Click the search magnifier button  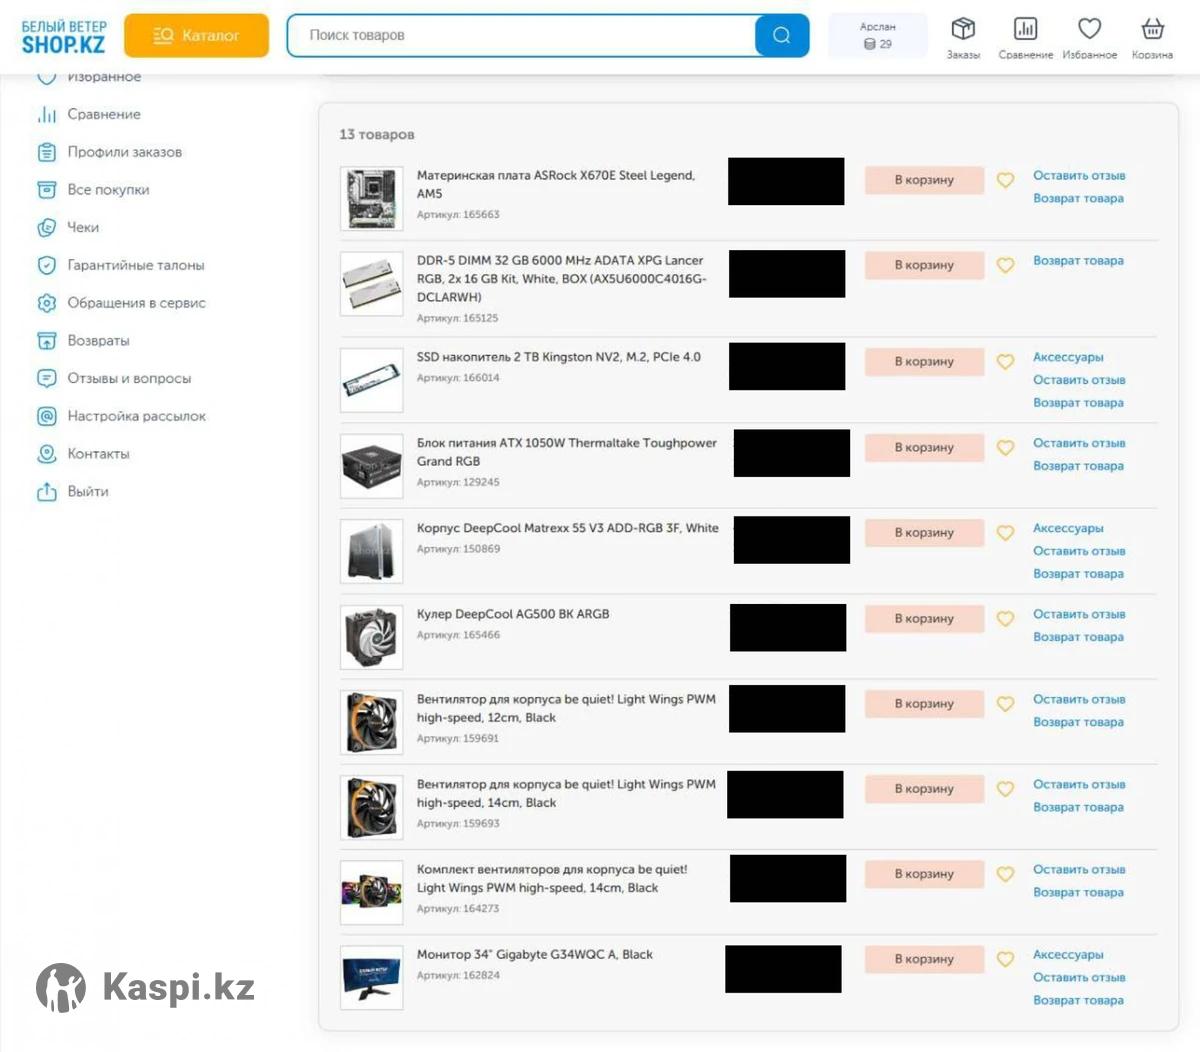point(782,35)
